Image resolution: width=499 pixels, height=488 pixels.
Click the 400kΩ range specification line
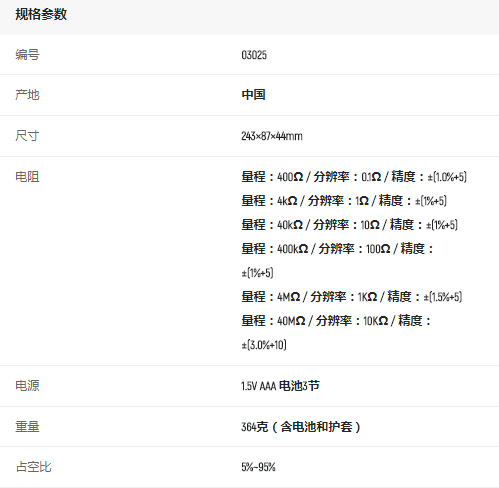point(337,260)
